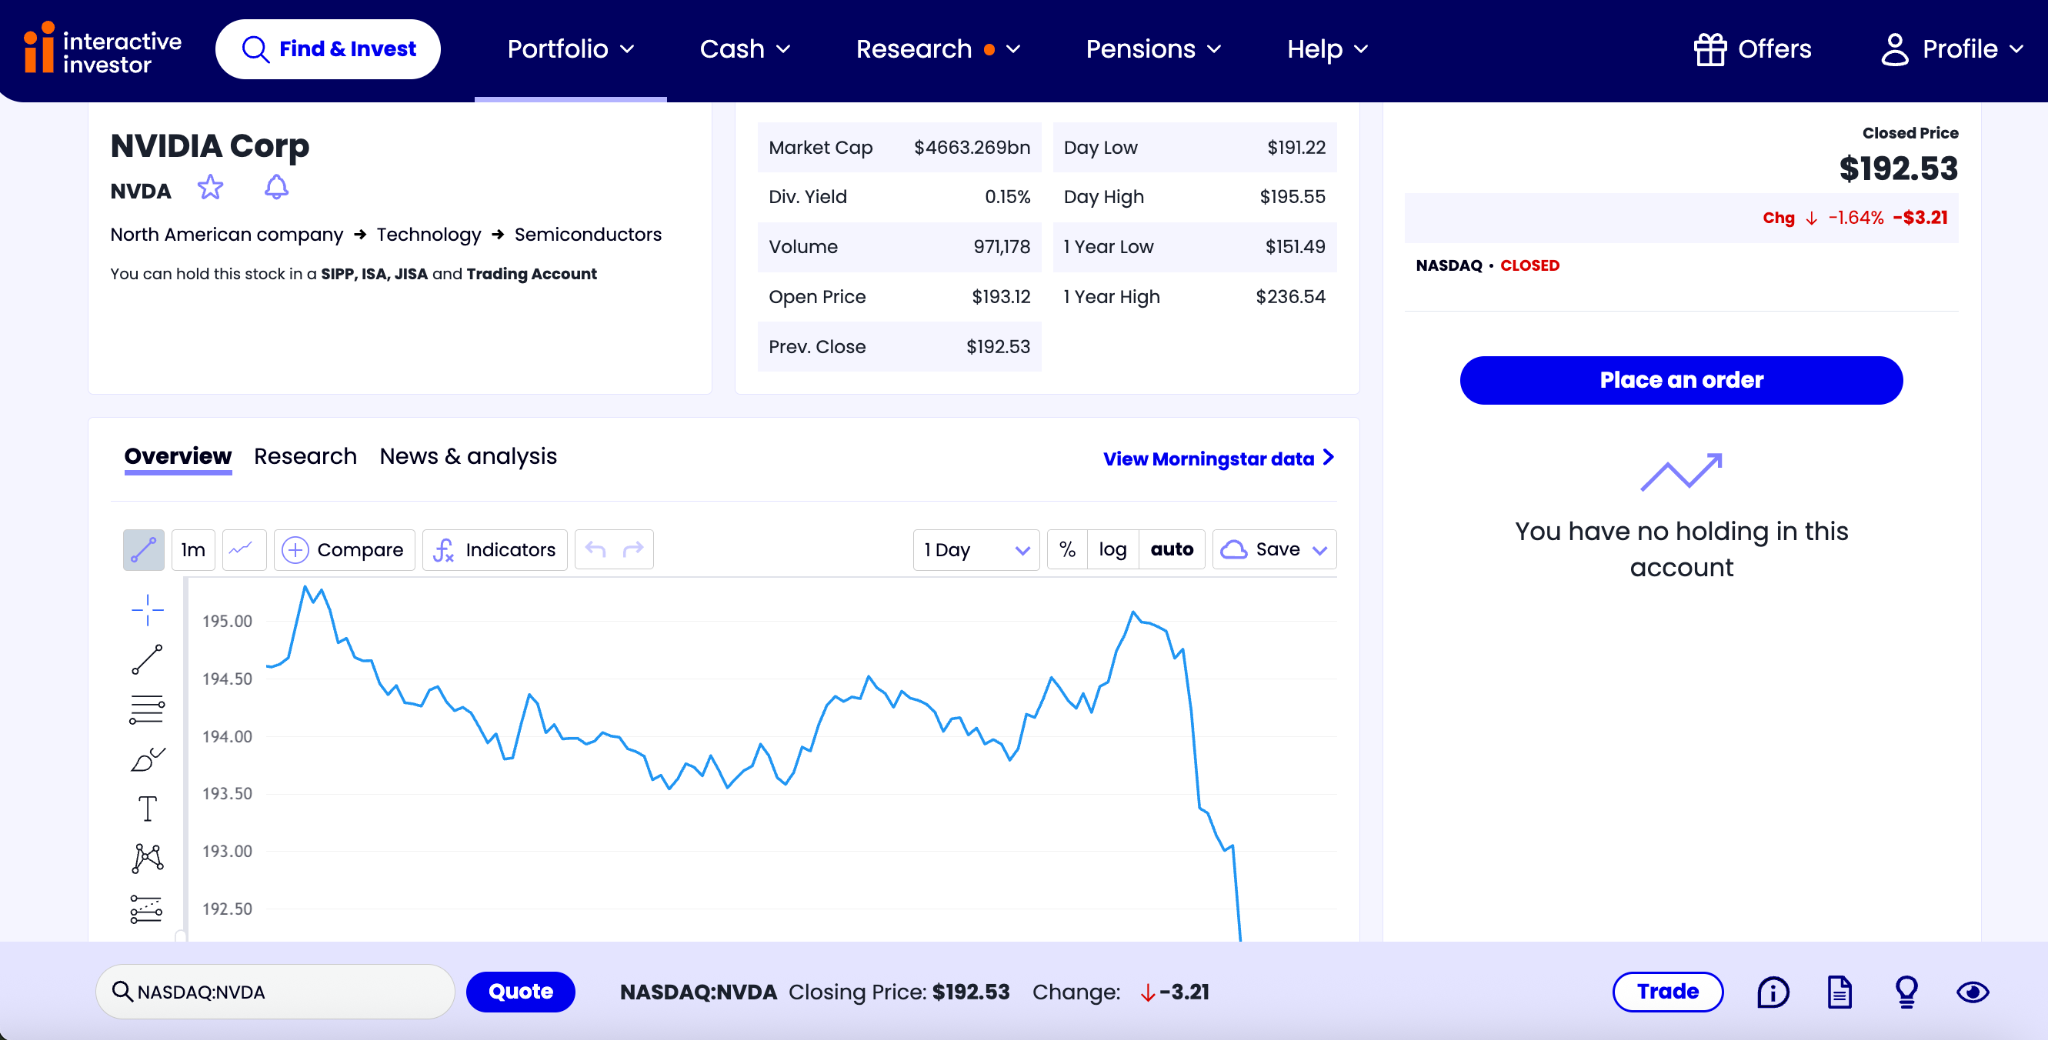Expand the Portfolio menu
This screenshot has width=2048, height=1040.
(x=570, y=49)
